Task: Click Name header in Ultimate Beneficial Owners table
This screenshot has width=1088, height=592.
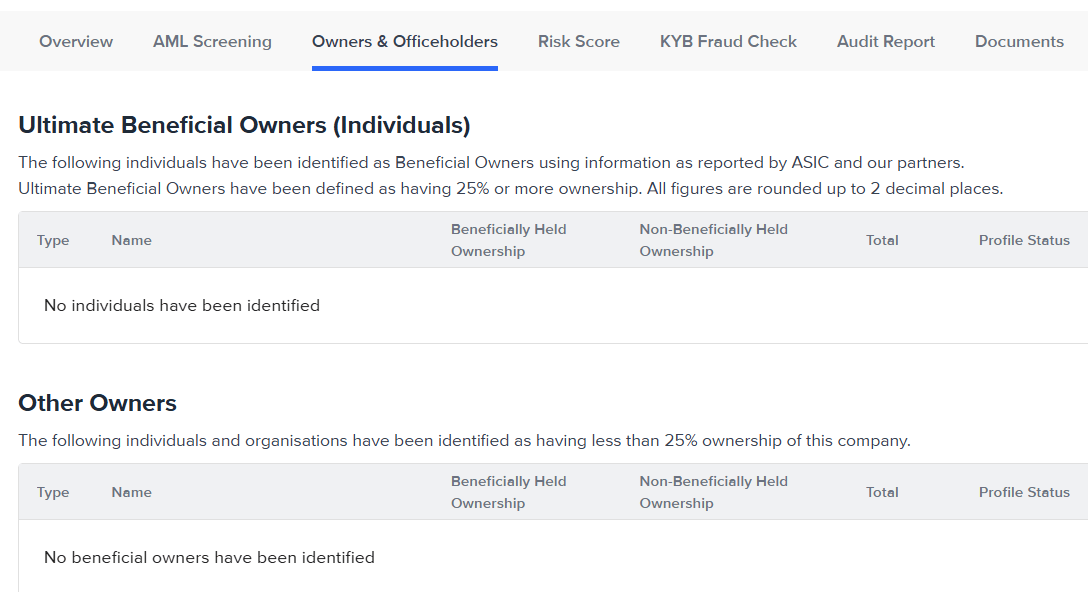Action: click(x=132, y=240)
